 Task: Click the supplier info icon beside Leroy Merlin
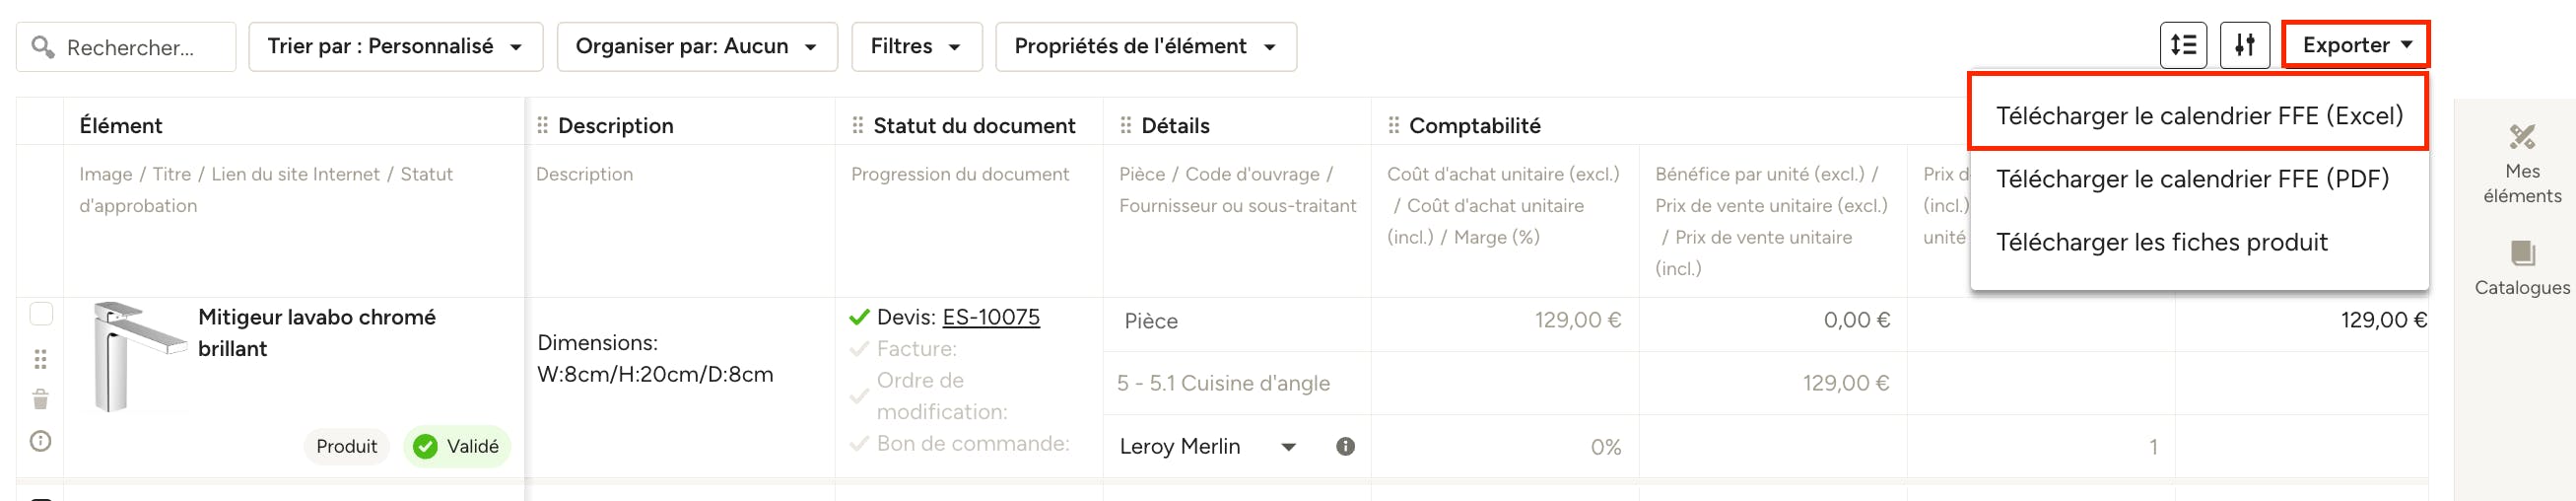click(1345, 446)
